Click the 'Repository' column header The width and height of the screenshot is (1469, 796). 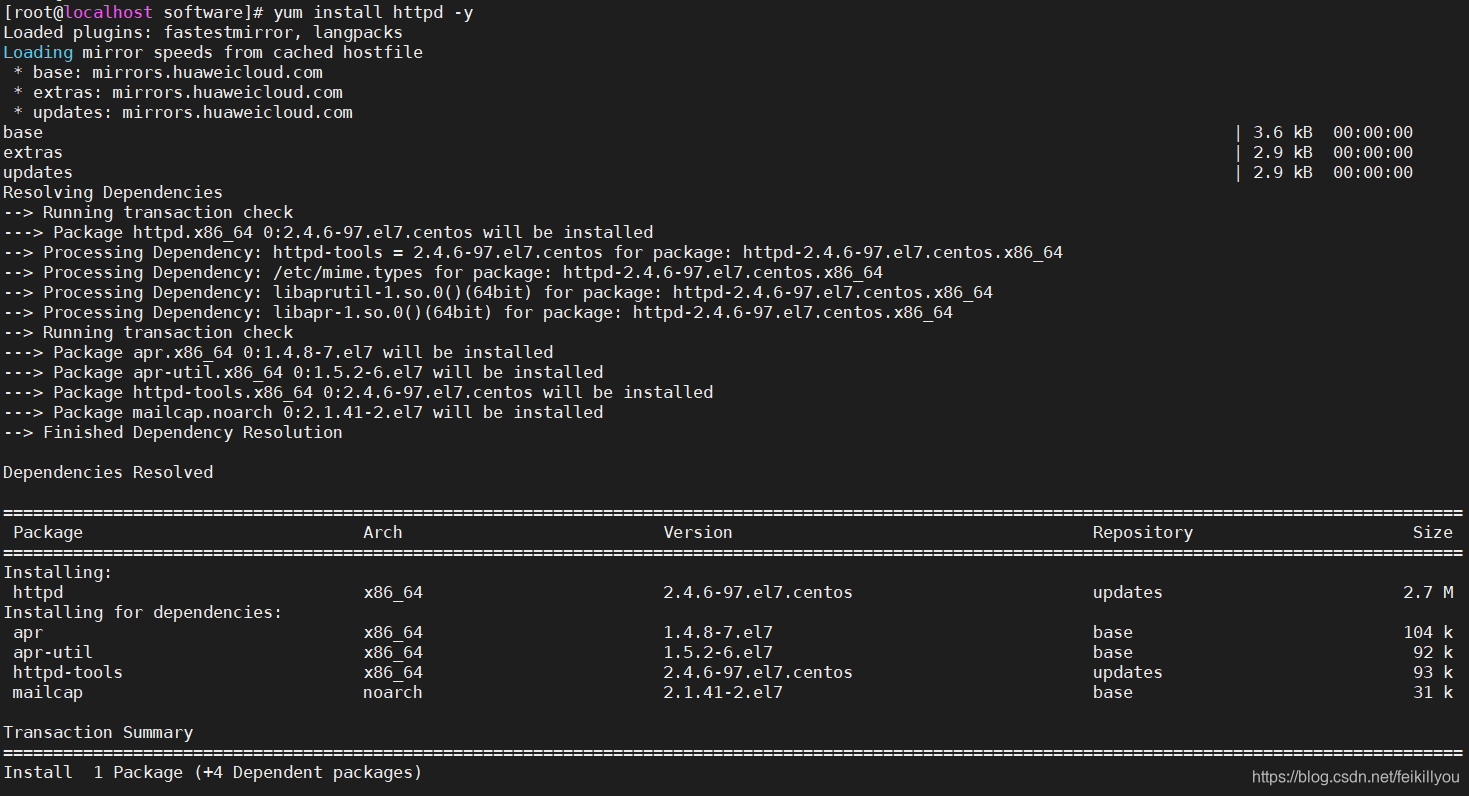pos(1143,532)
